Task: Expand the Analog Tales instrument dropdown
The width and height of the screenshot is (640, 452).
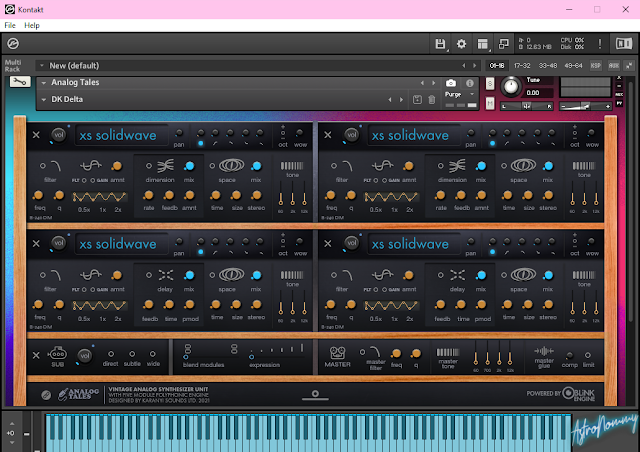Action: click(44, 82)
